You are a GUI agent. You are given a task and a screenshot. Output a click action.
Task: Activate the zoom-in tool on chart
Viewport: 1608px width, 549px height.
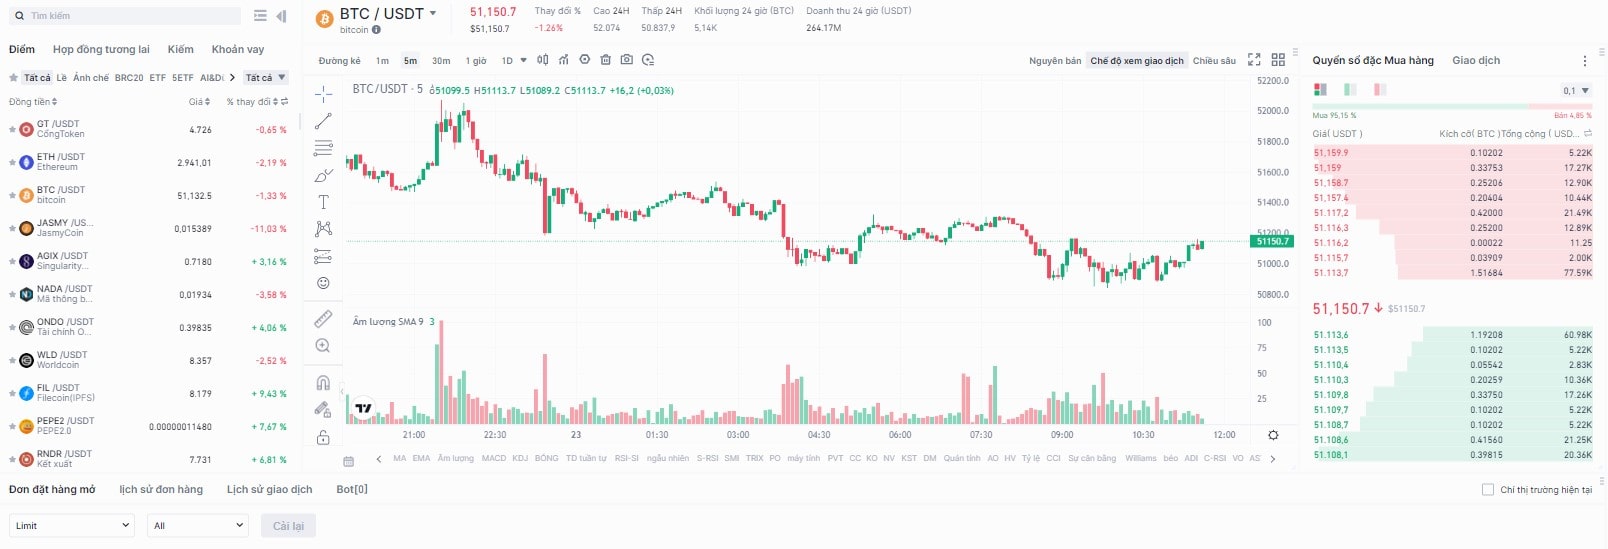[x=323, y=346]
